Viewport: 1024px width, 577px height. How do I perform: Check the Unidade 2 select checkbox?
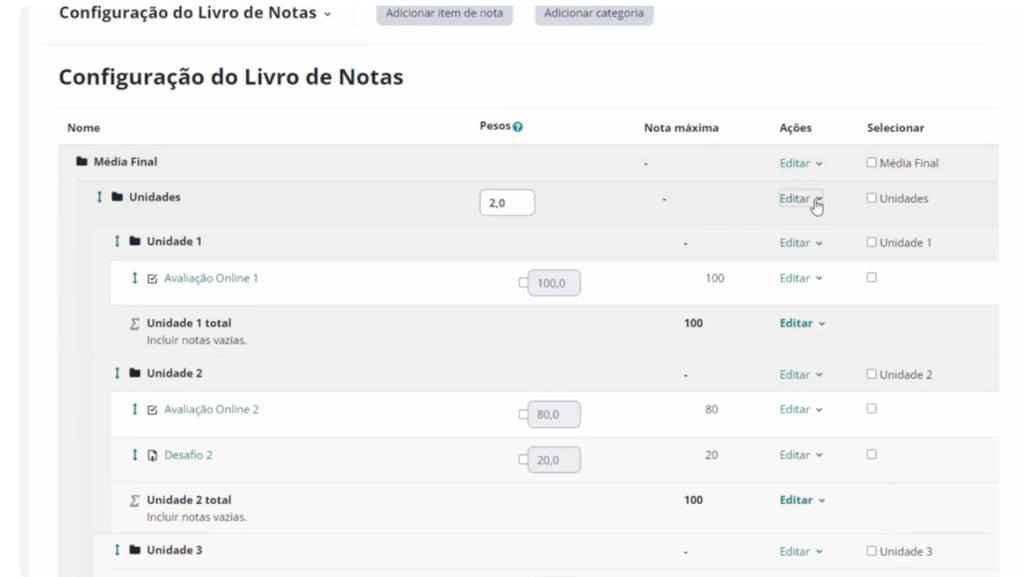(871, 374)
